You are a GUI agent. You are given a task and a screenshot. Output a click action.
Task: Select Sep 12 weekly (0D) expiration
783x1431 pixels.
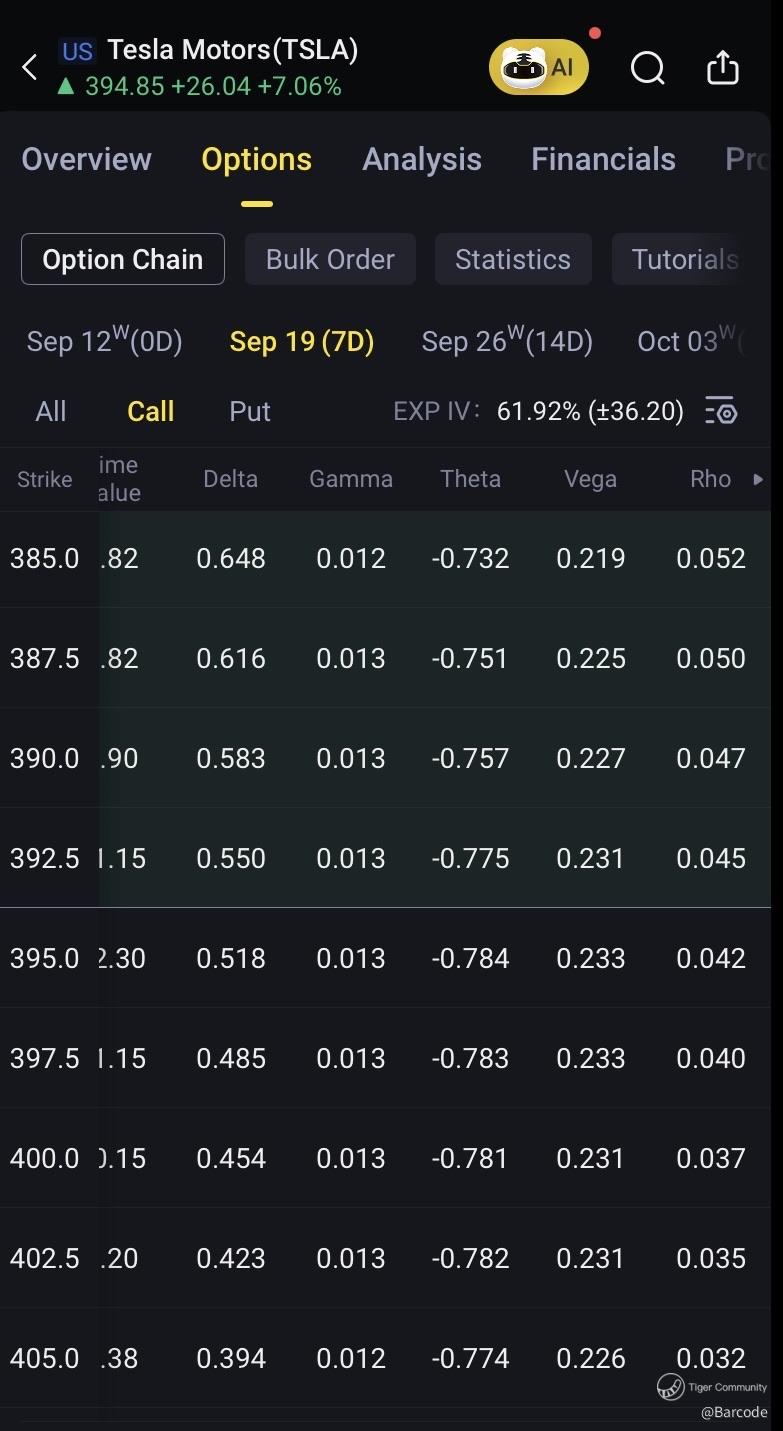104,342
